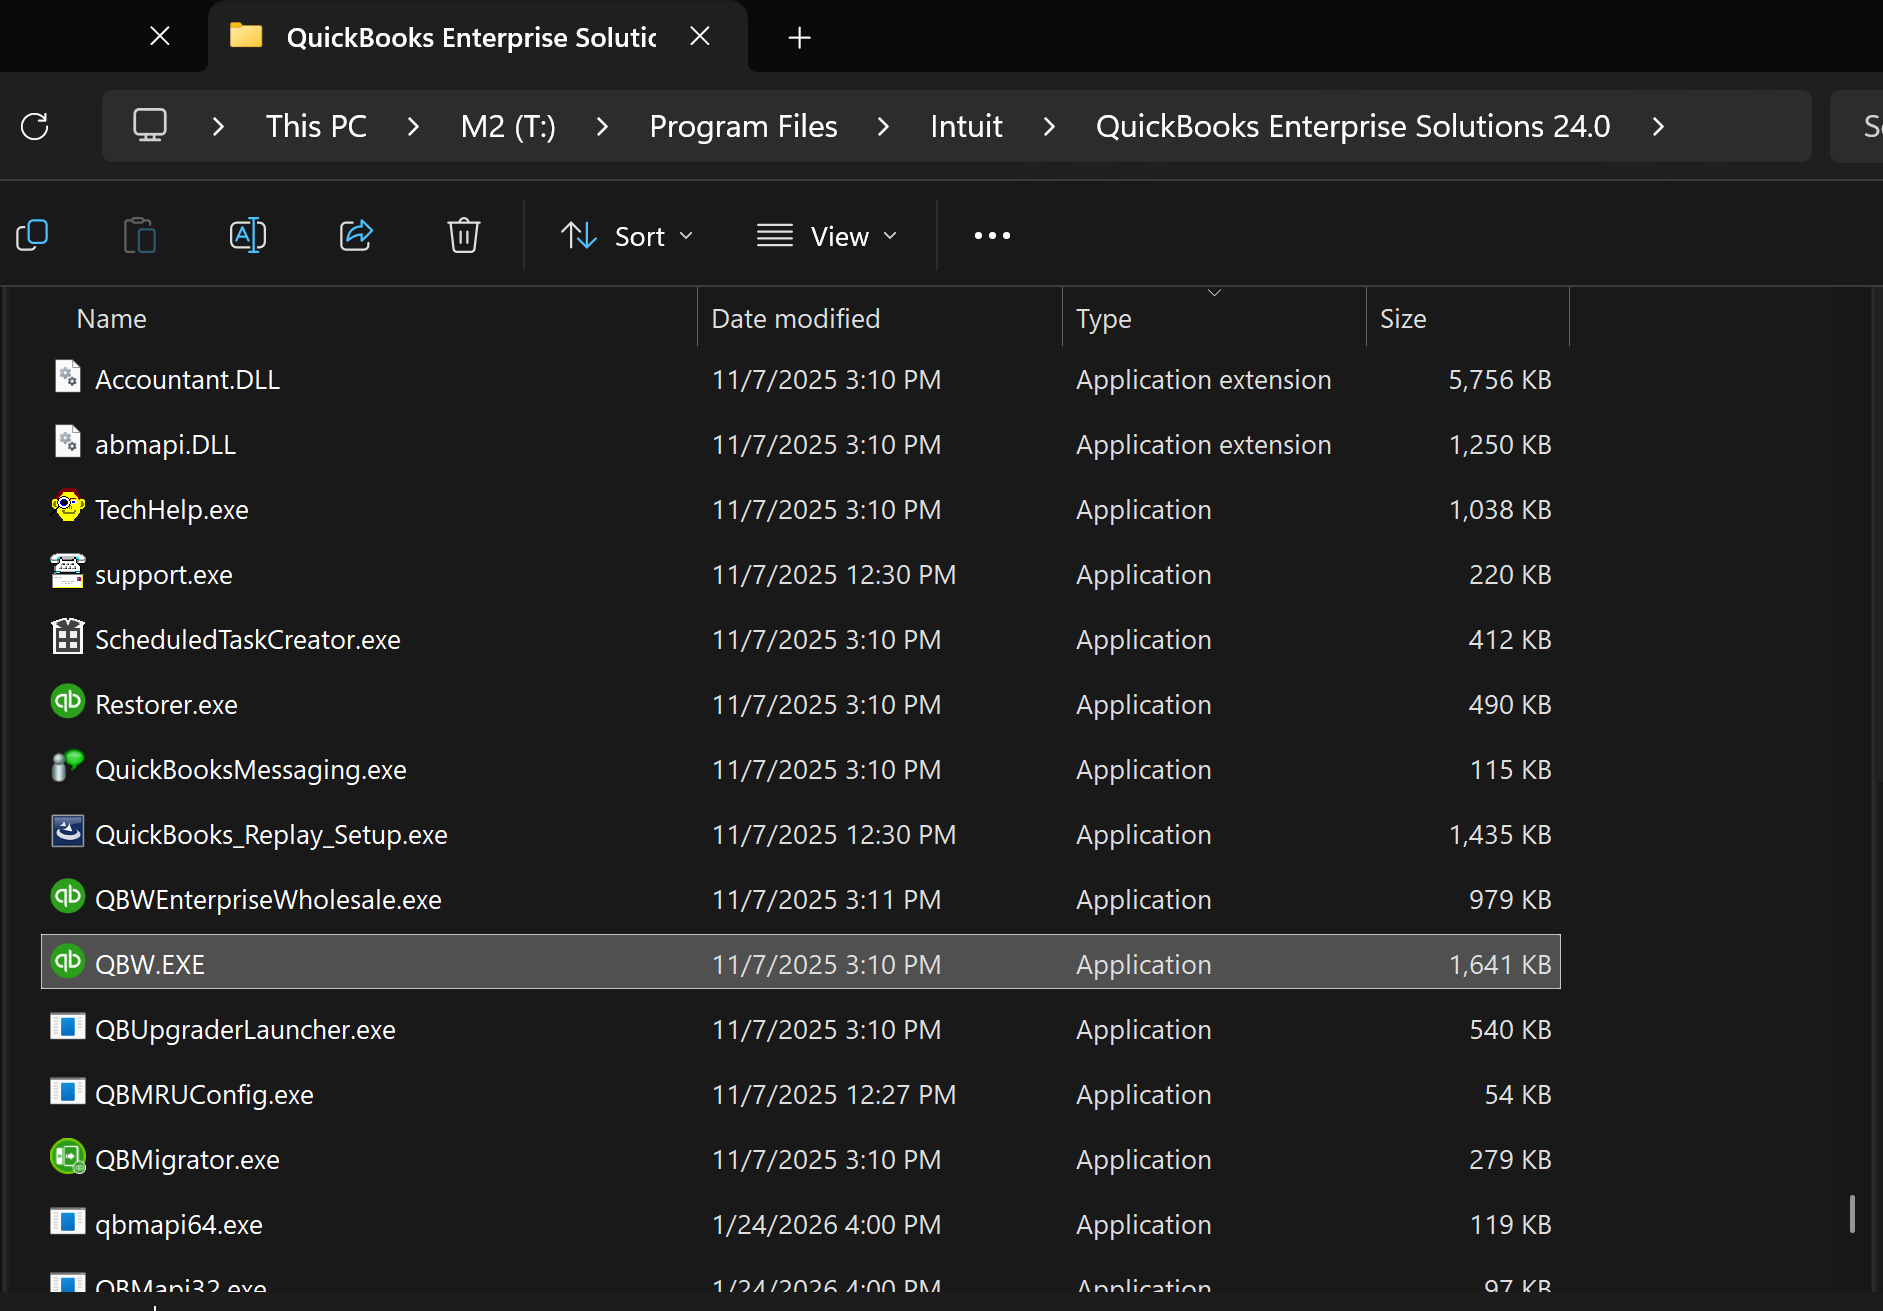Viewport: 1883px width, 1311px height.
Task: Click the TechHelp.exe face icon
Action: (68, 507)
